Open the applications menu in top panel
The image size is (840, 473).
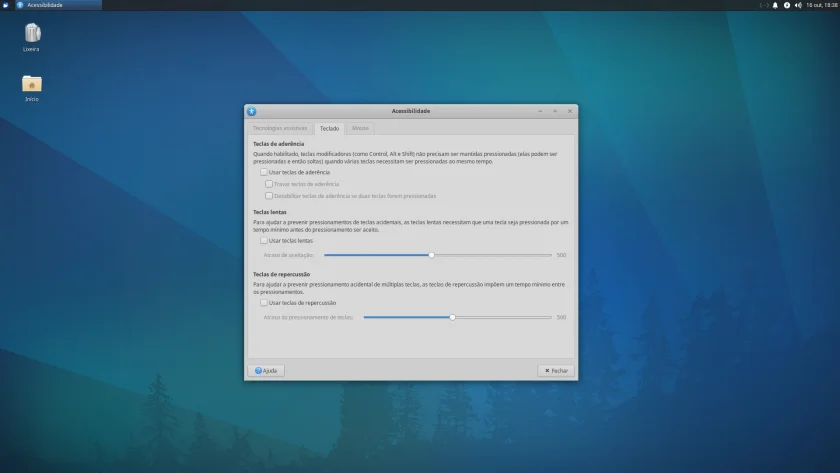point(6,5)
